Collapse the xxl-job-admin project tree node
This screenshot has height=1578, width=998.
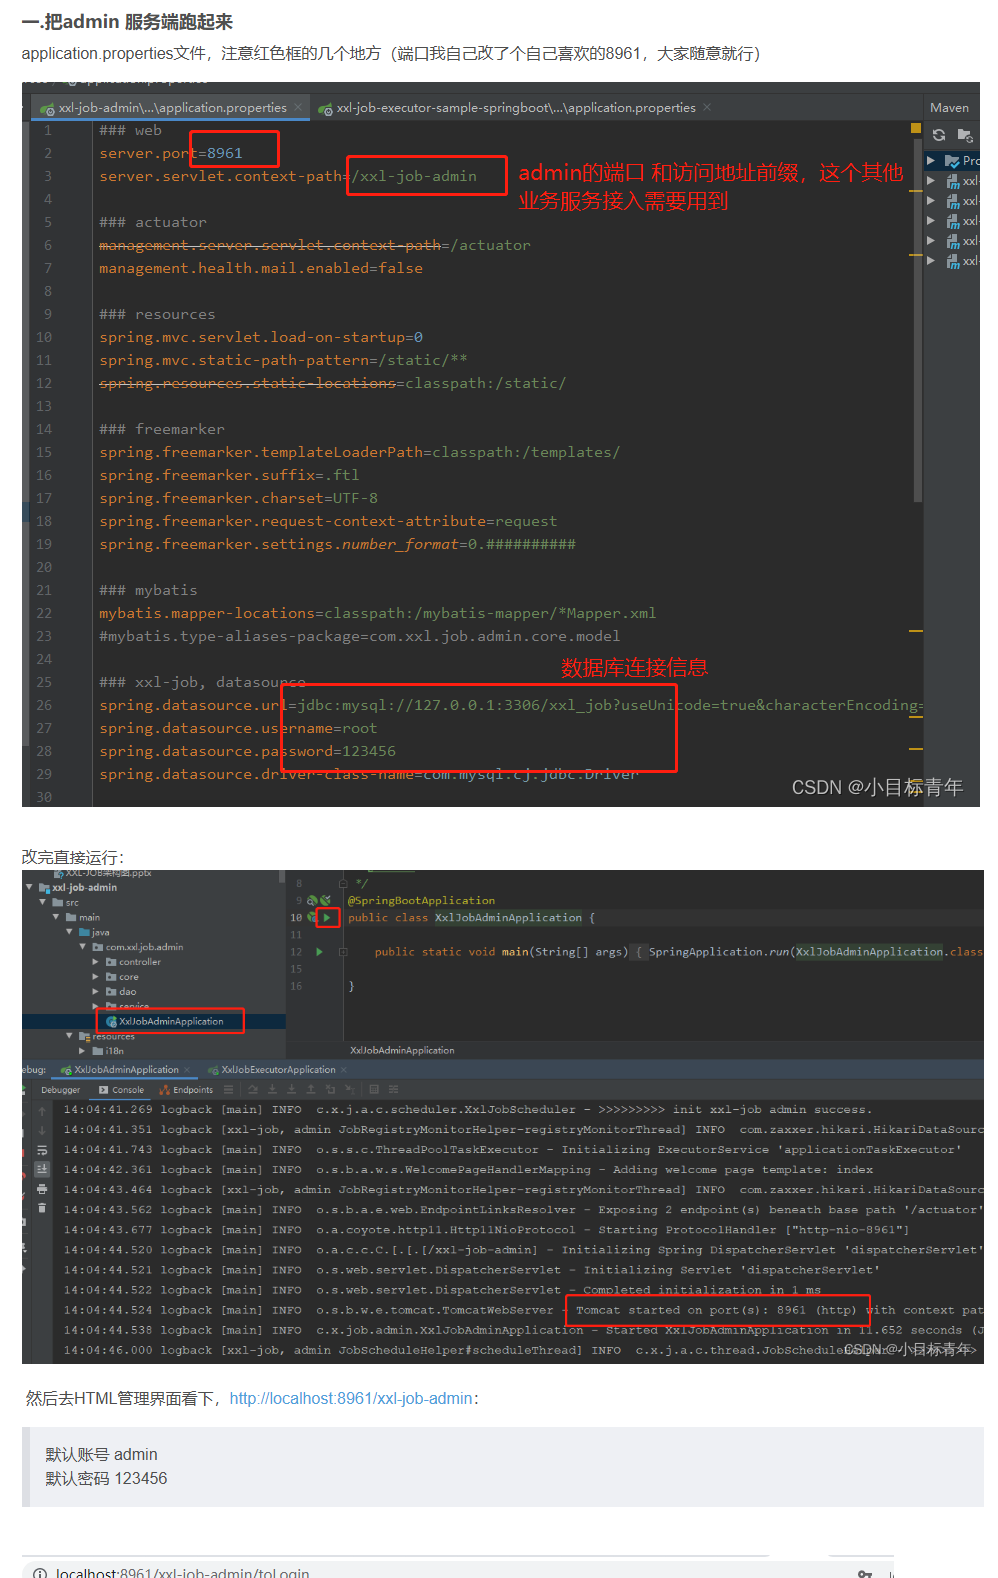pos(30,887)
